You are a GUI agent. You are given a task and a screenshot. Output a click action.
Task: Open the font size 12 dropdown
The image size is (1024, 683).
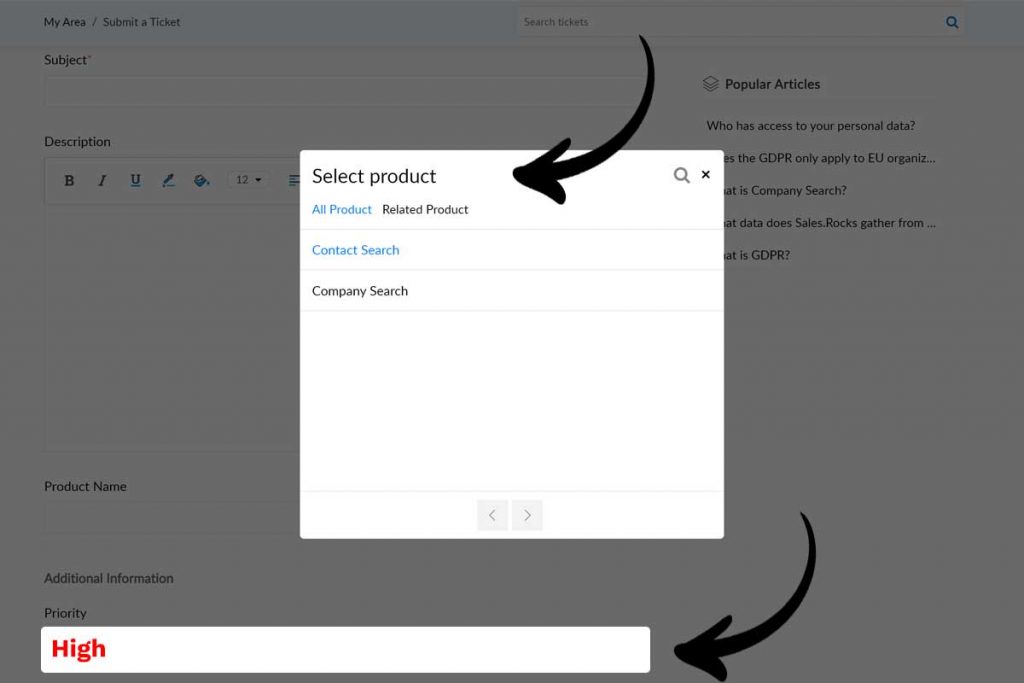(x=248, y=180)
